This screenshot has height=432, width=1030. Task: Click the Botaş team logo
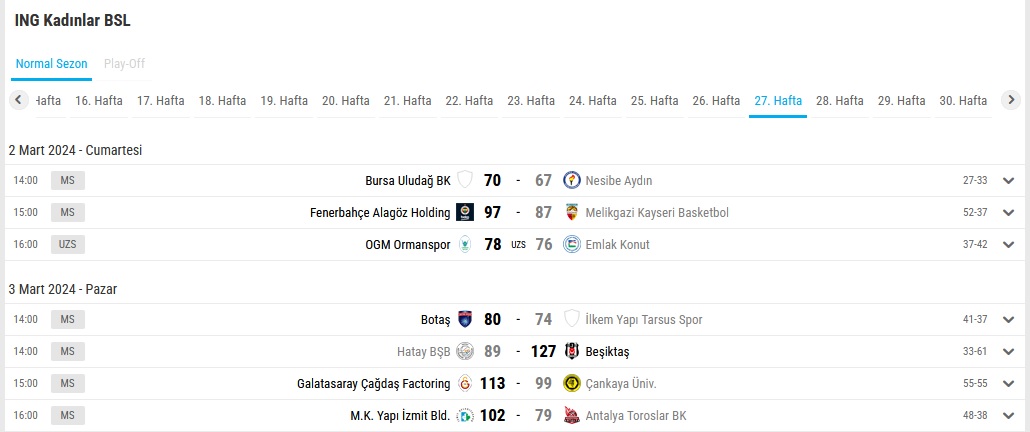[464, 319]
